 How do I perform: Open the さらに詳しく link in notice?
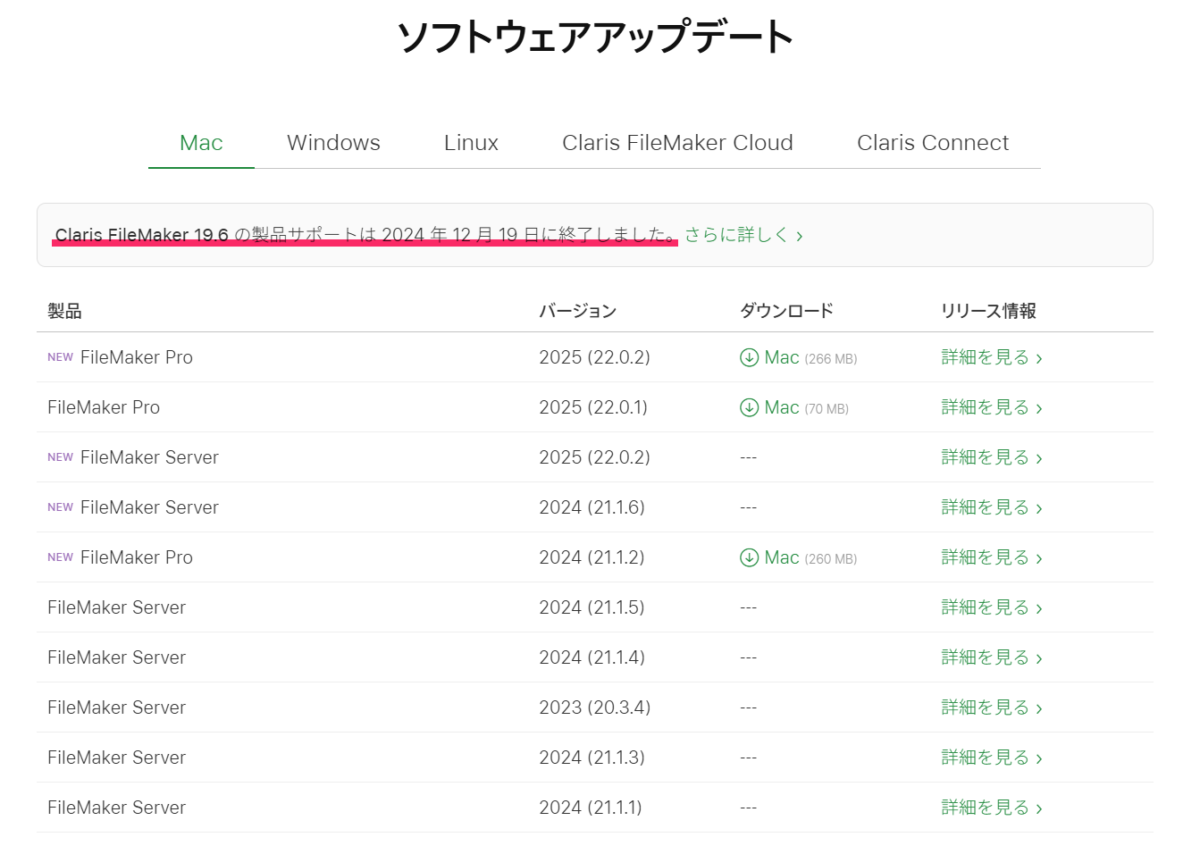[x=743, y=236]
